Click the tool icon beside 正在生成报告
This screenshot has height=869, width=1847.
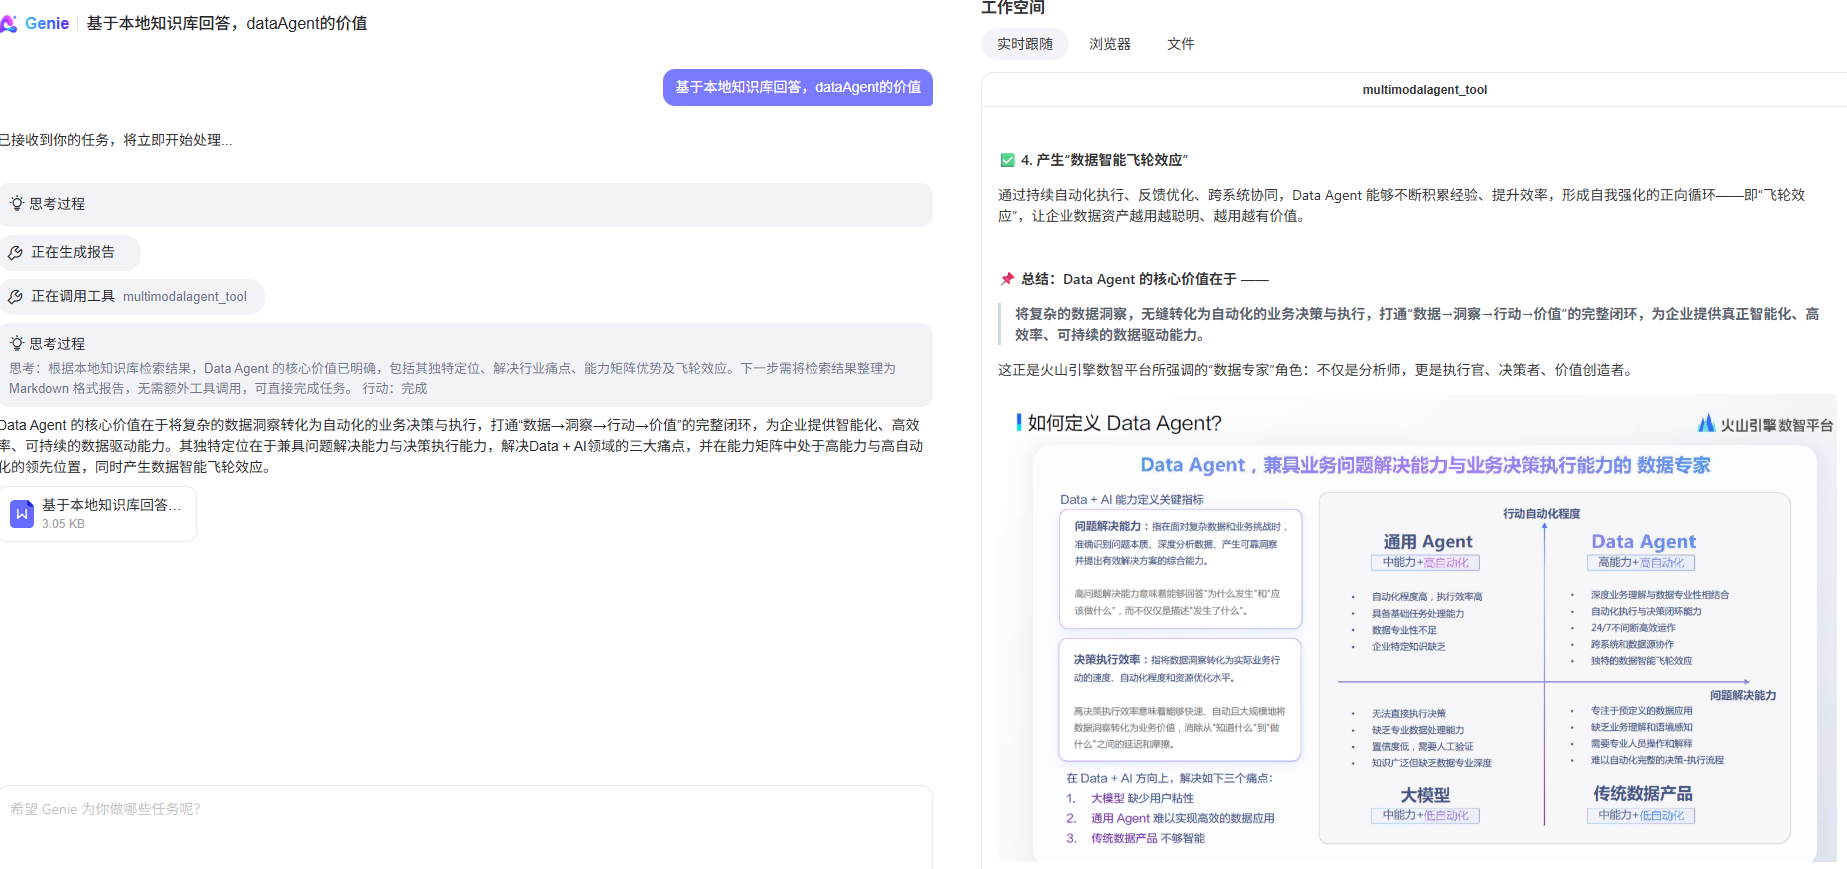16,253
